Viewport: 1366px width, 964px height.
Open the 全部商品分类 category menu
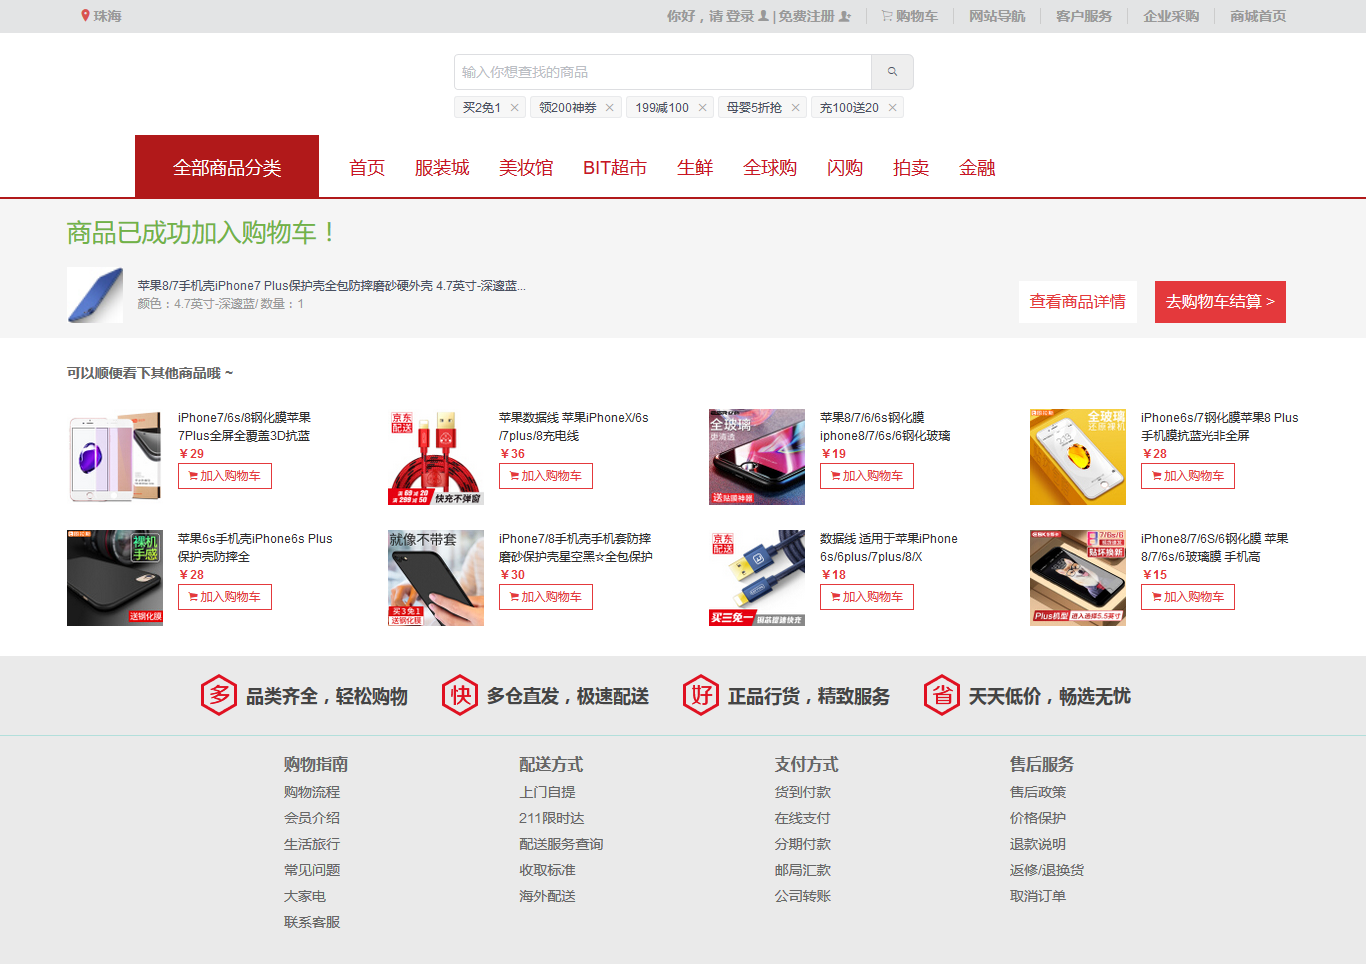[x=227, y=167]
